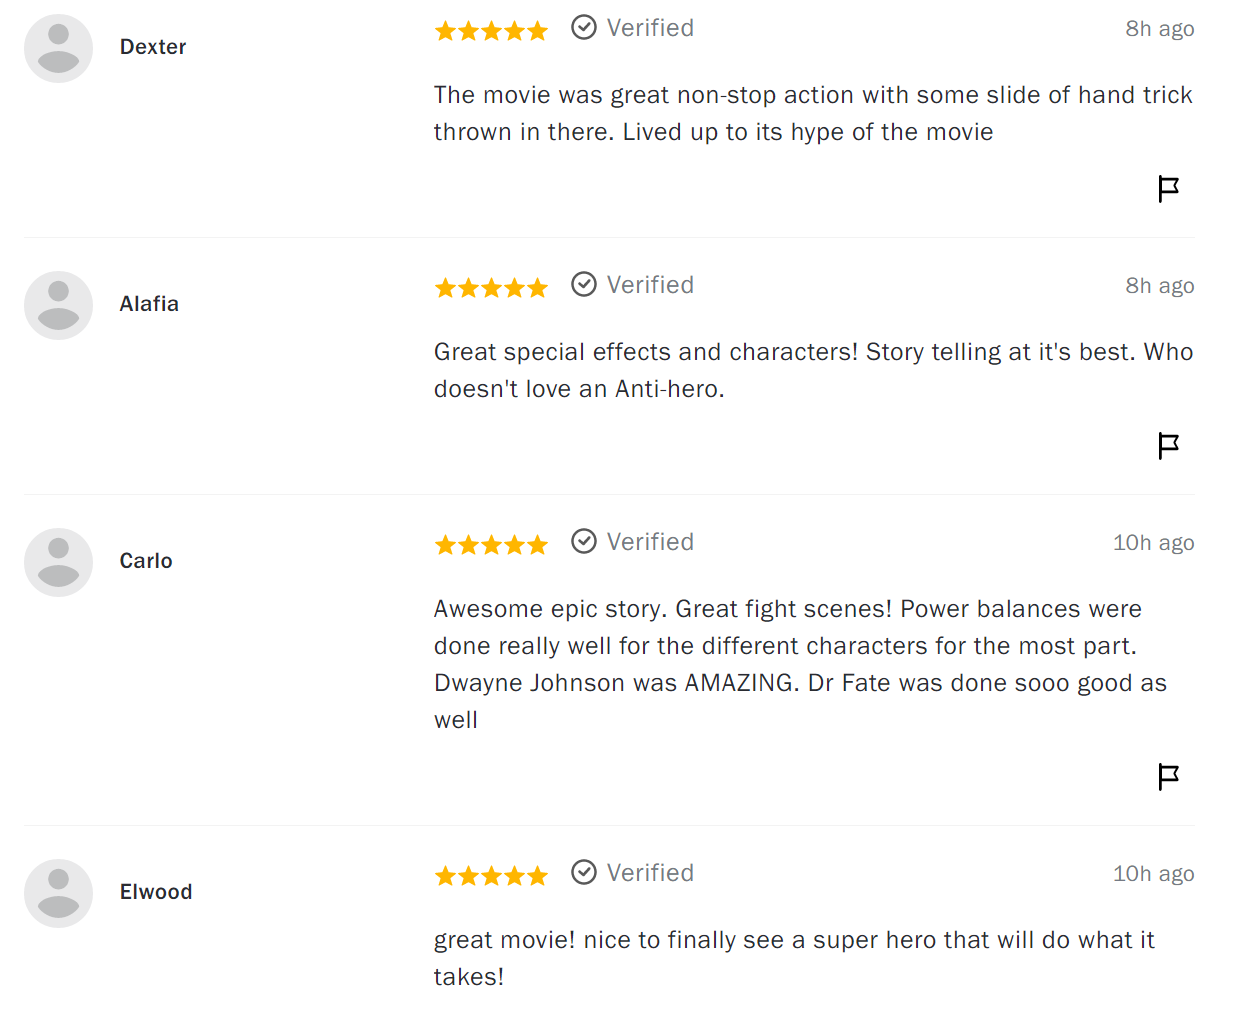Viewport: 1242px width, 1020px height.
Task: Flag Dexter's review
Action: point(1168,188)
